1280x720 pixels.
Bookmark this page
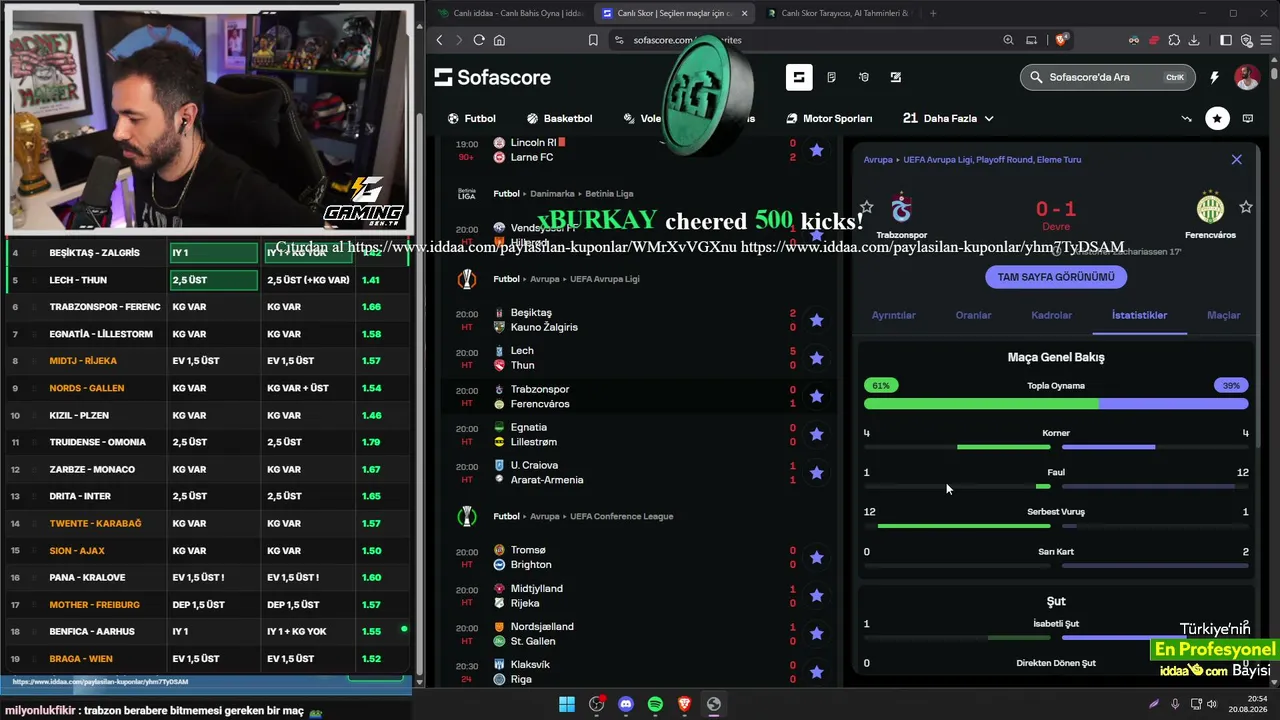[593, 40]
